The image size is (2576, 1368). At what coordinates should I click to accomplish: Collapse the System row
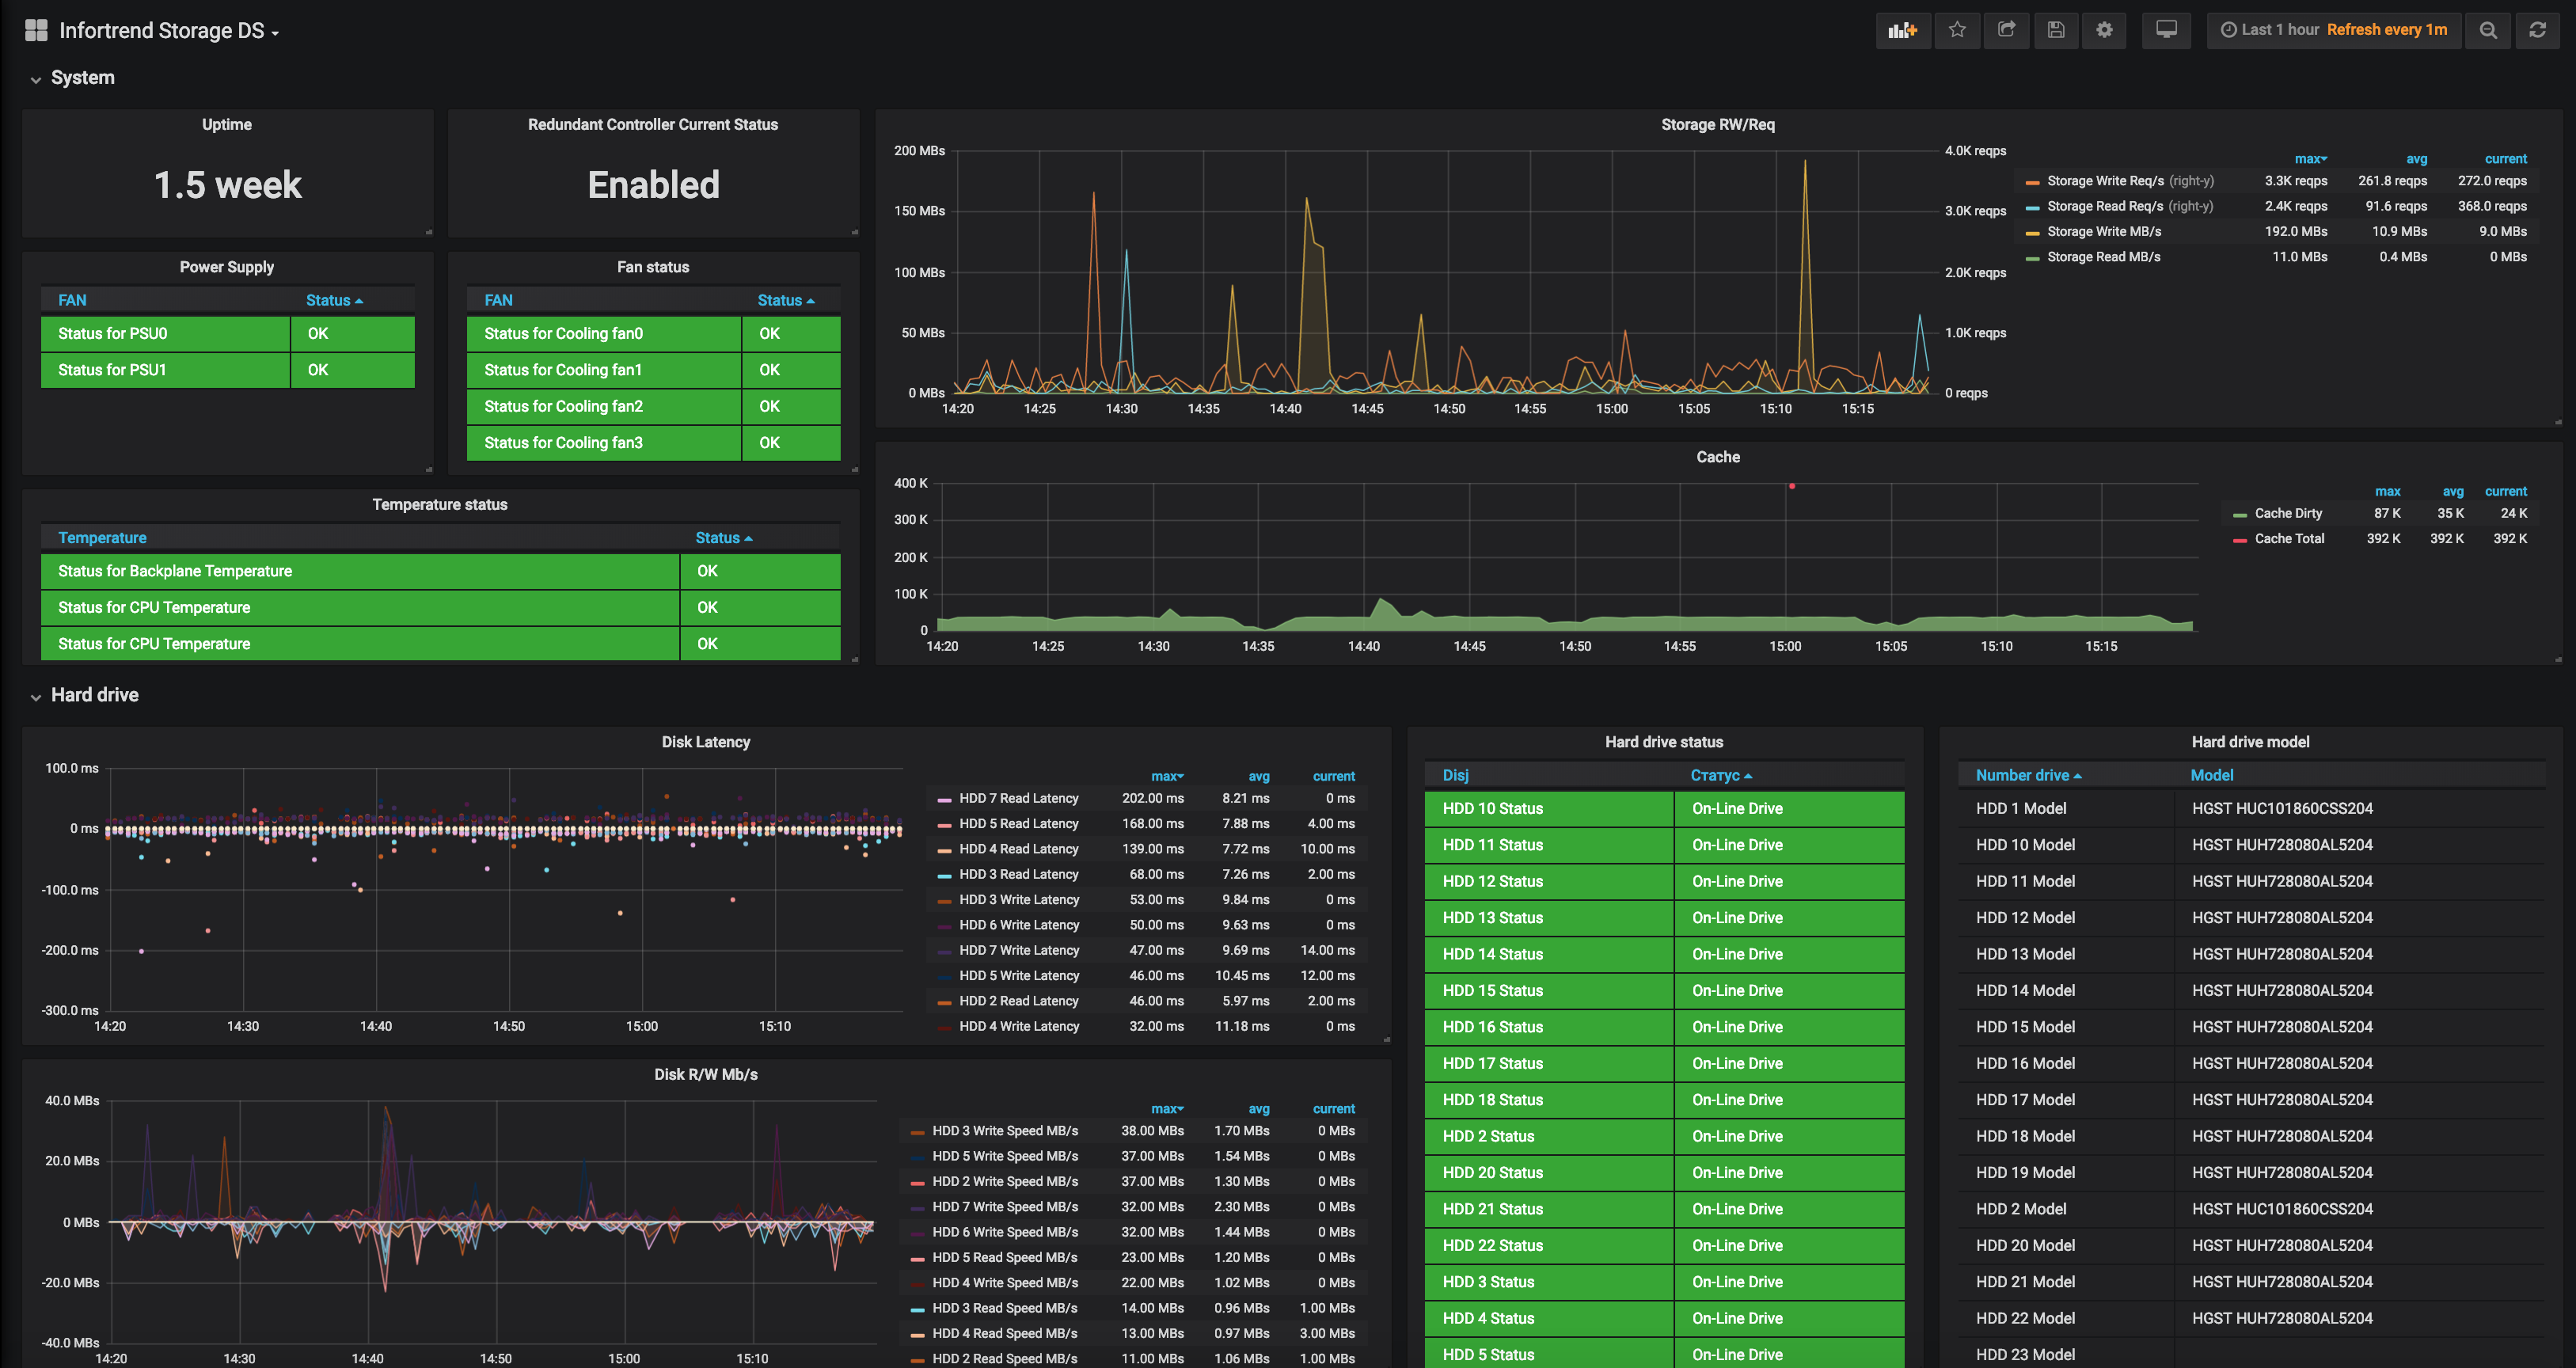click(82, 78)
